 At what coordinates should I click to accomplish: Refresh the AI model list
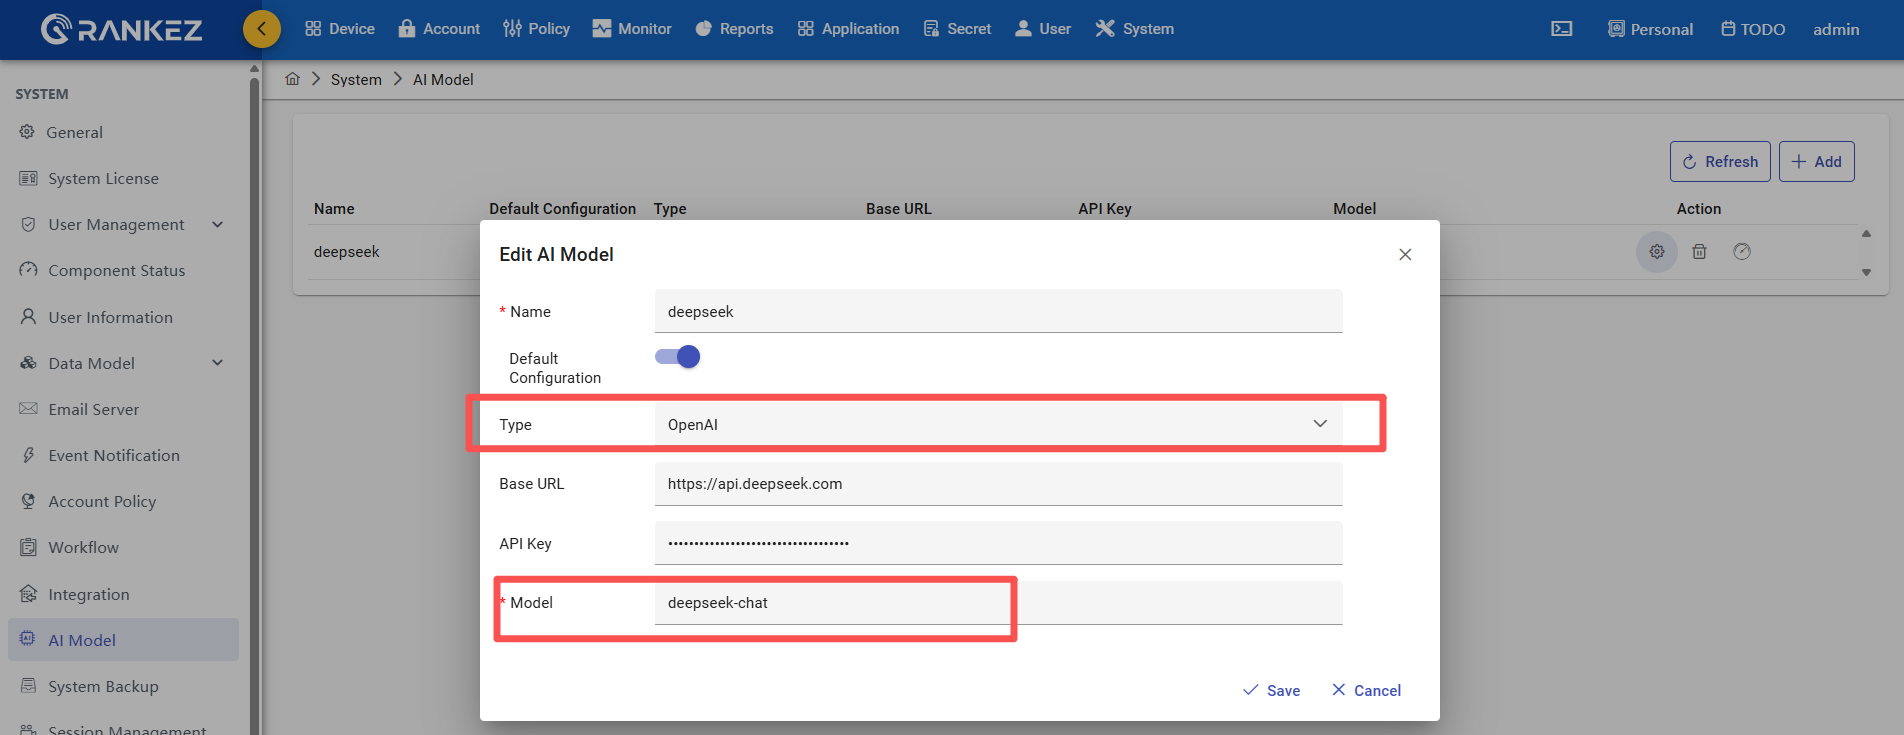(1720, 161)
